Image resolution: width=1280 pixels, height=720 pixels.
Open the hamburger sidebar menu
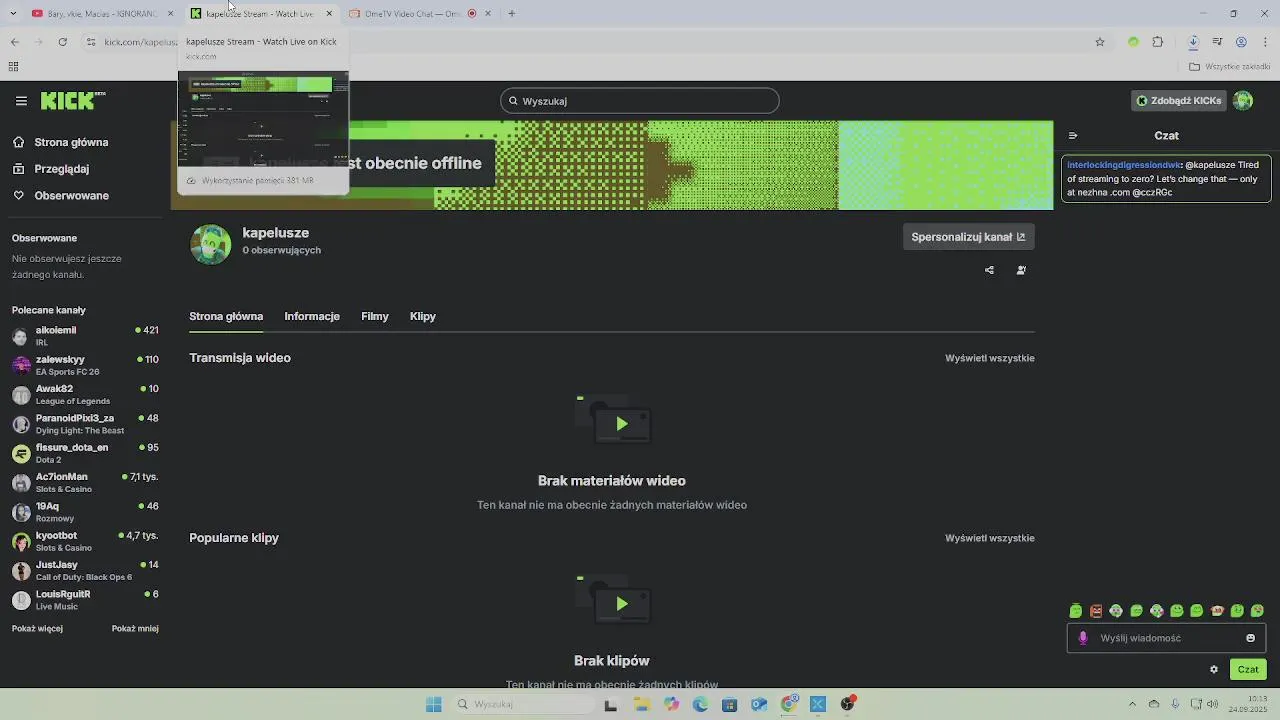coord(21,101)
